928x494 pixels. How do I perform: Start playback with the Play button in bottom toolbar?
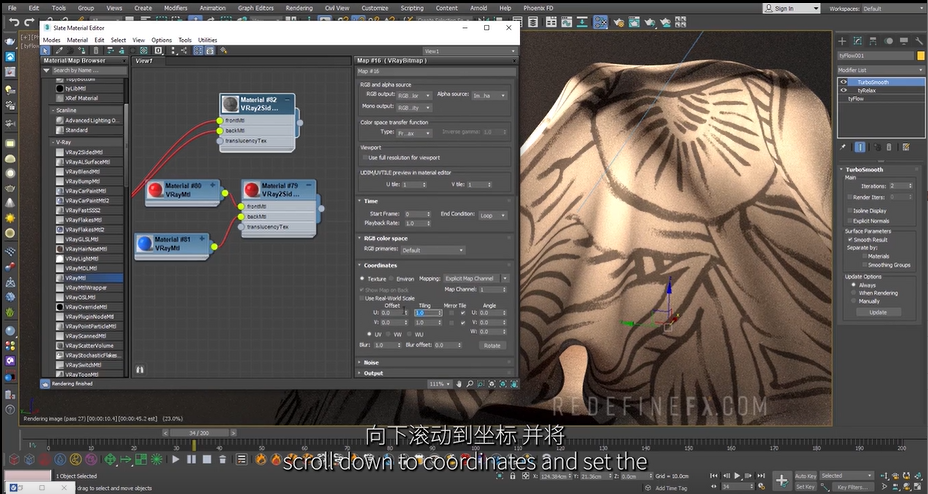click(x=176, y=459)
